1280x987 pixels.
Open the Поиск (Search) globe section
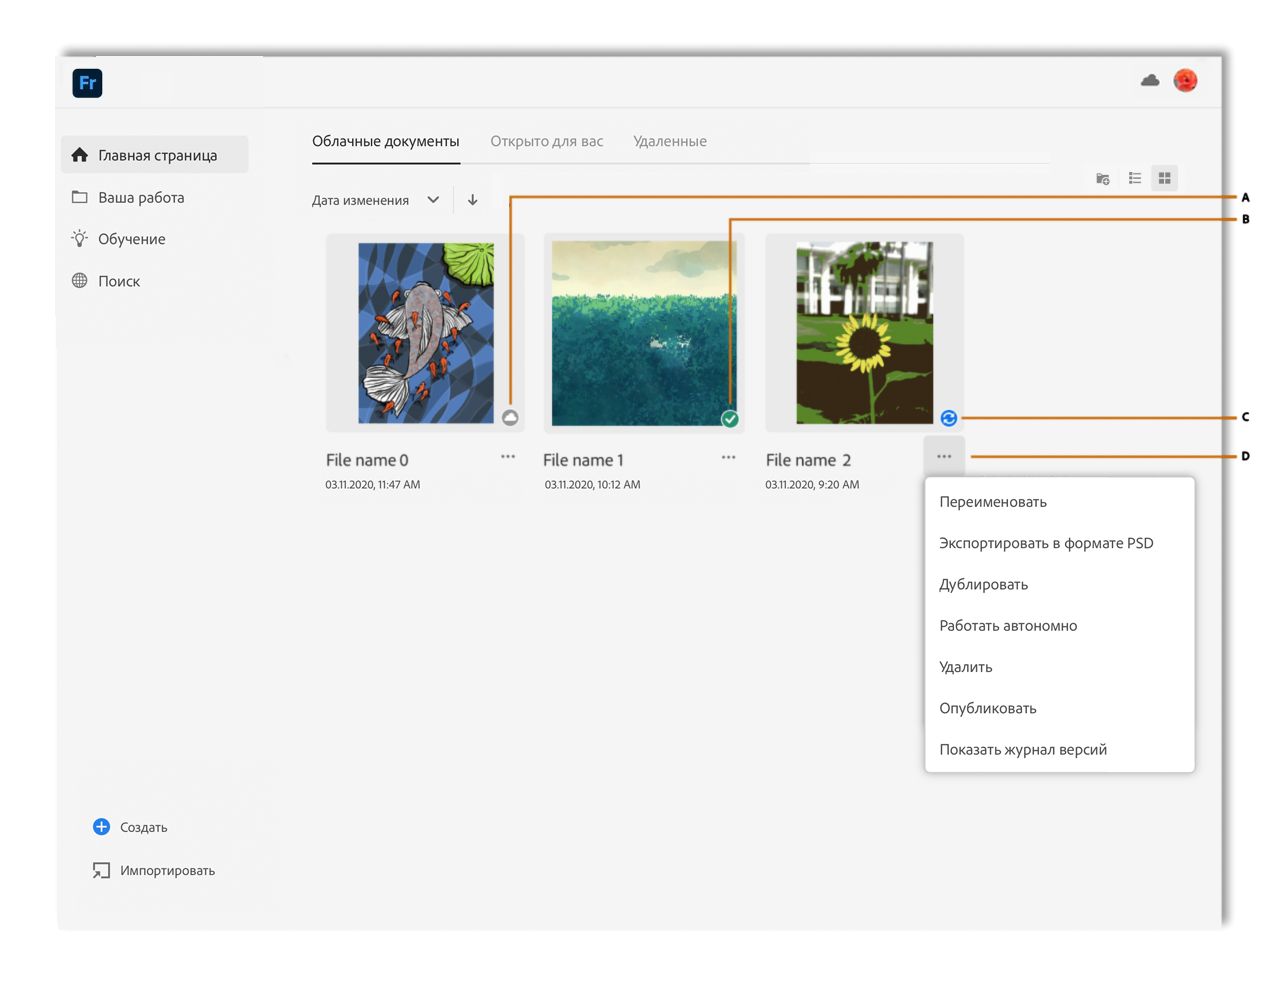(122, 281)
